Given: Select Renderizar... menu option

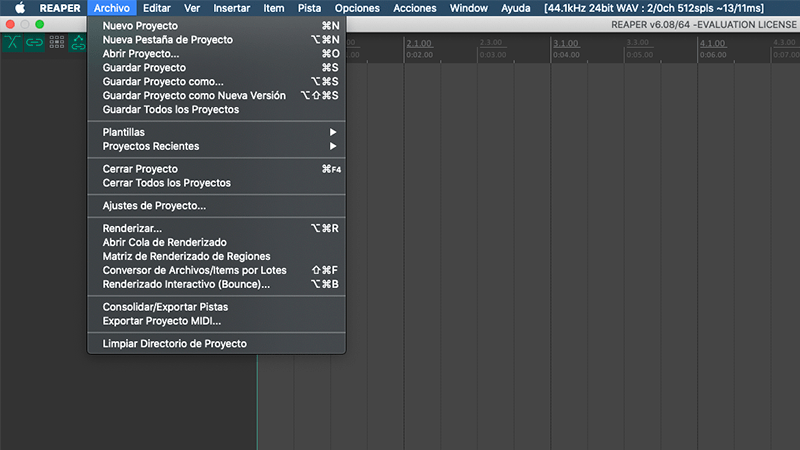Looking at the screenshot, I should pos(132,228).
